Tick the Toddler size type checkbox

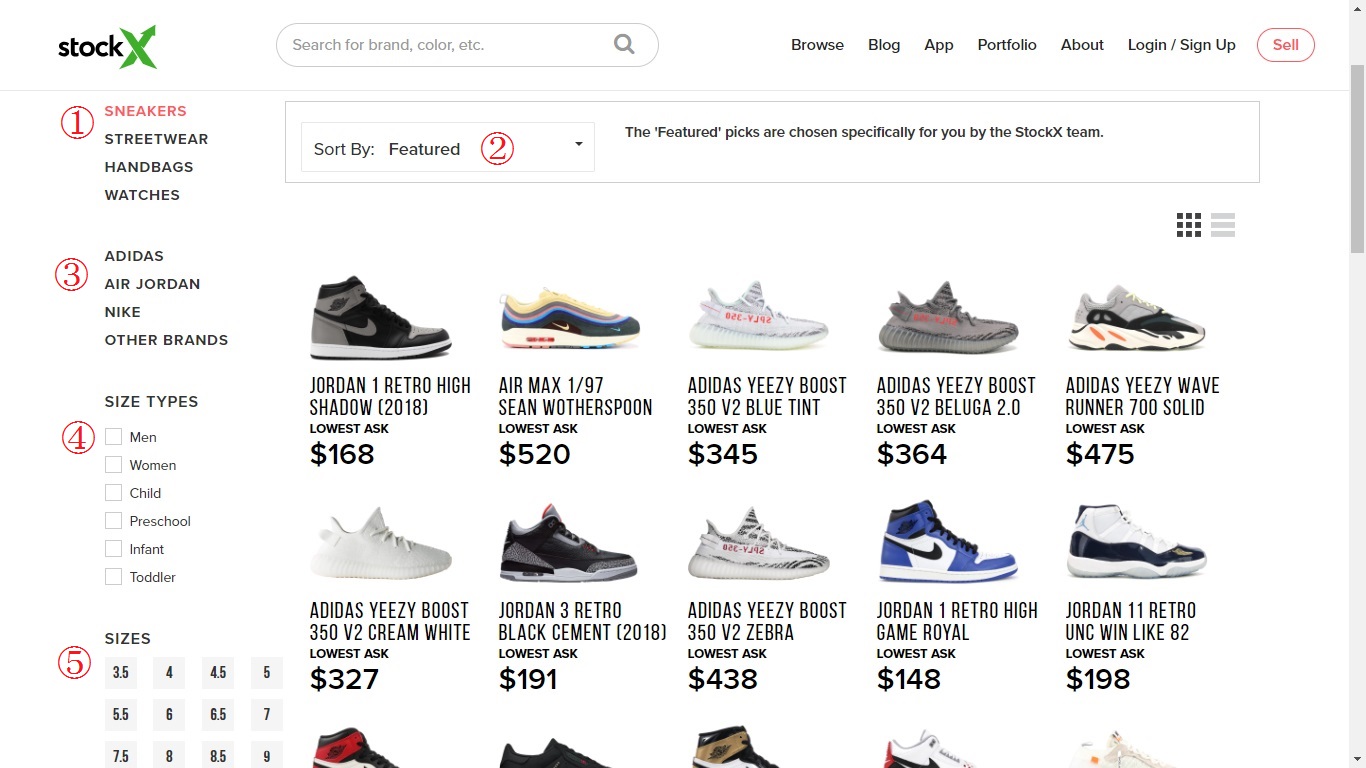114,577
